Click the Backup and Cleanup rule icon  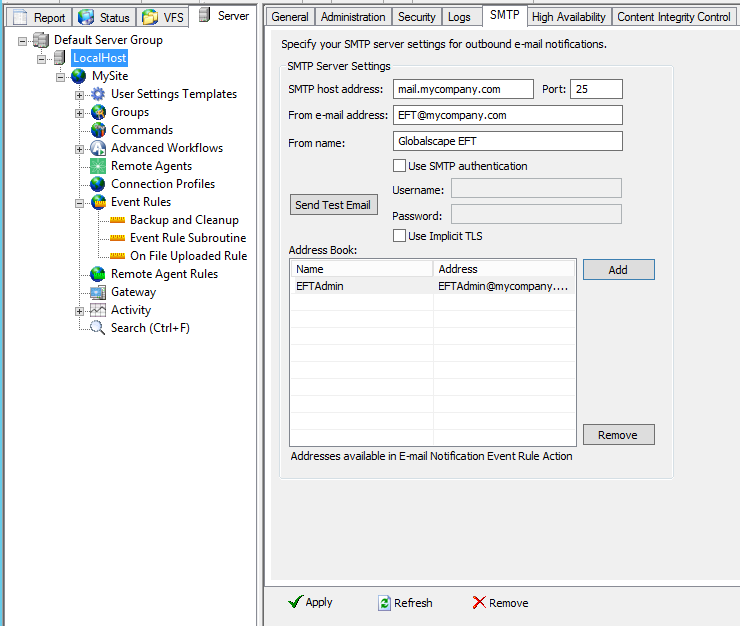tap(118, 220)
